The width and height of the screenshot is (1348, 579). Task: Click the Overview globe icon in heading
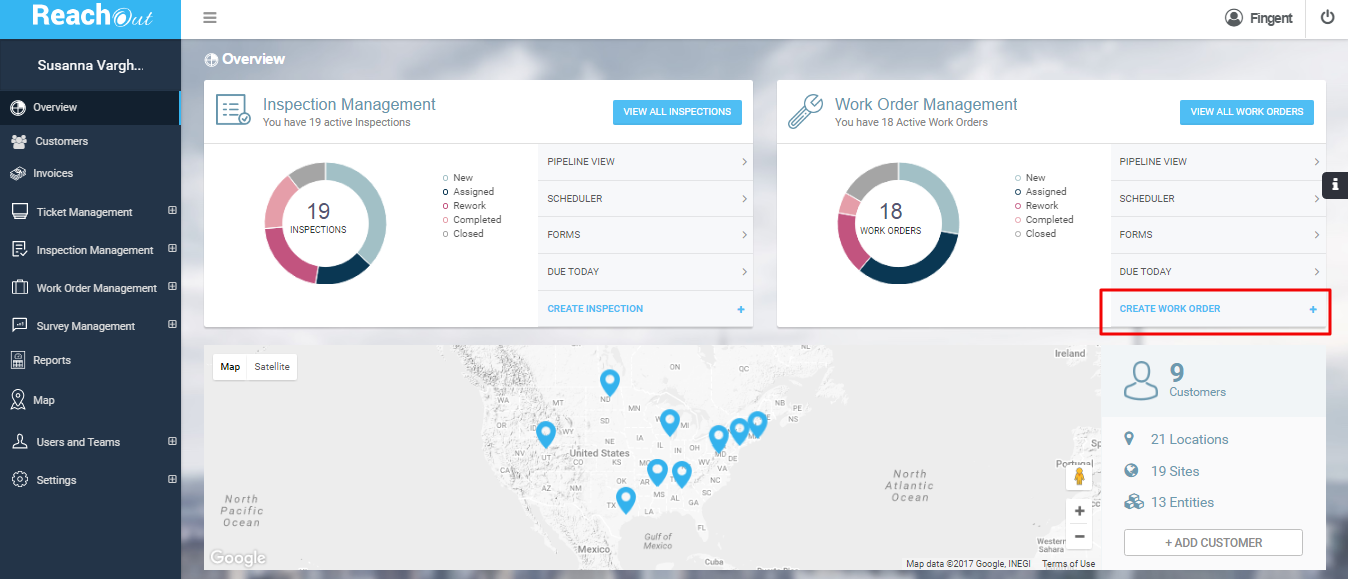[x=211, y=60]
